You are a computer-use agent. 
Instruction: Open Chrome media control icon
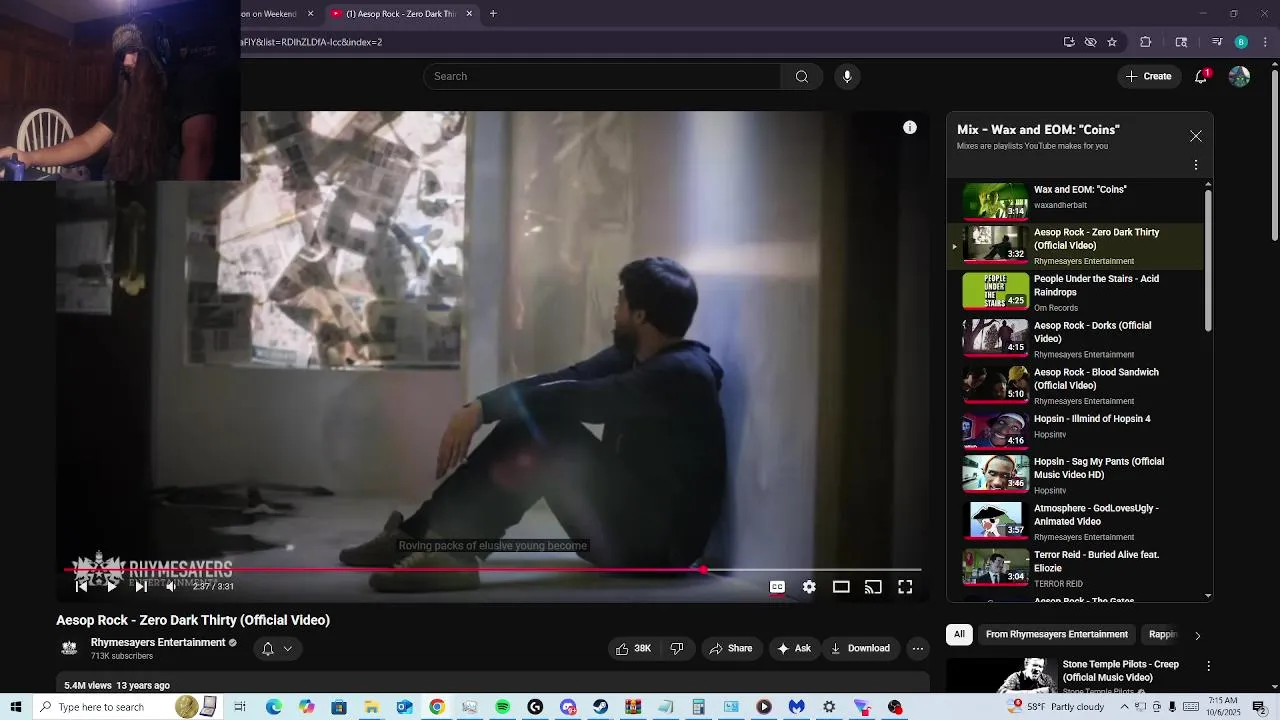tap(1217, 42)
